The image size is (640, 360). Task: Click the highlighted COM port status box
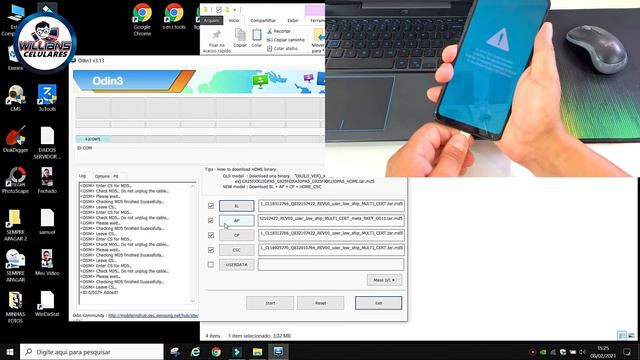[93, 139]
